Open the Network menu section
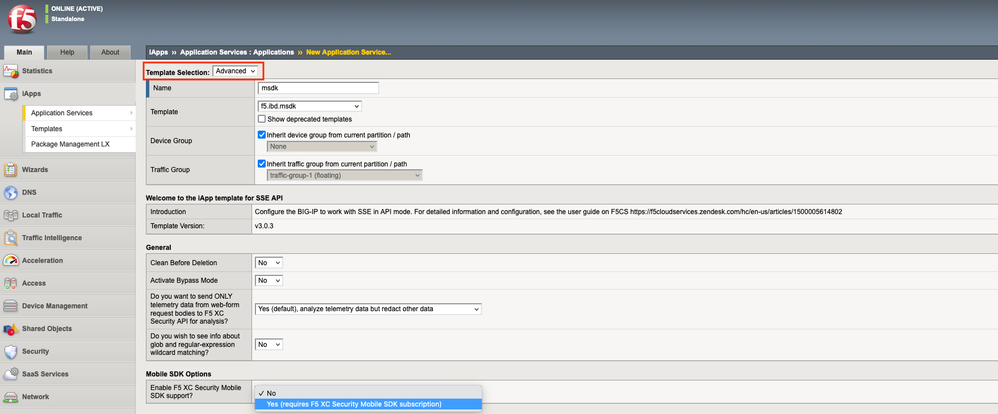Image resolution: width=998 pixels, height=414 pixels. [68, 397]
